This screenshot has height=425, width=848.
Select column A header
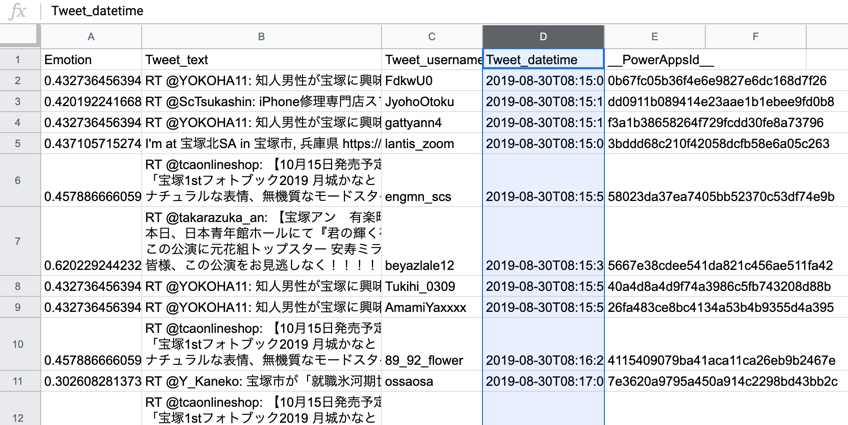91,37
